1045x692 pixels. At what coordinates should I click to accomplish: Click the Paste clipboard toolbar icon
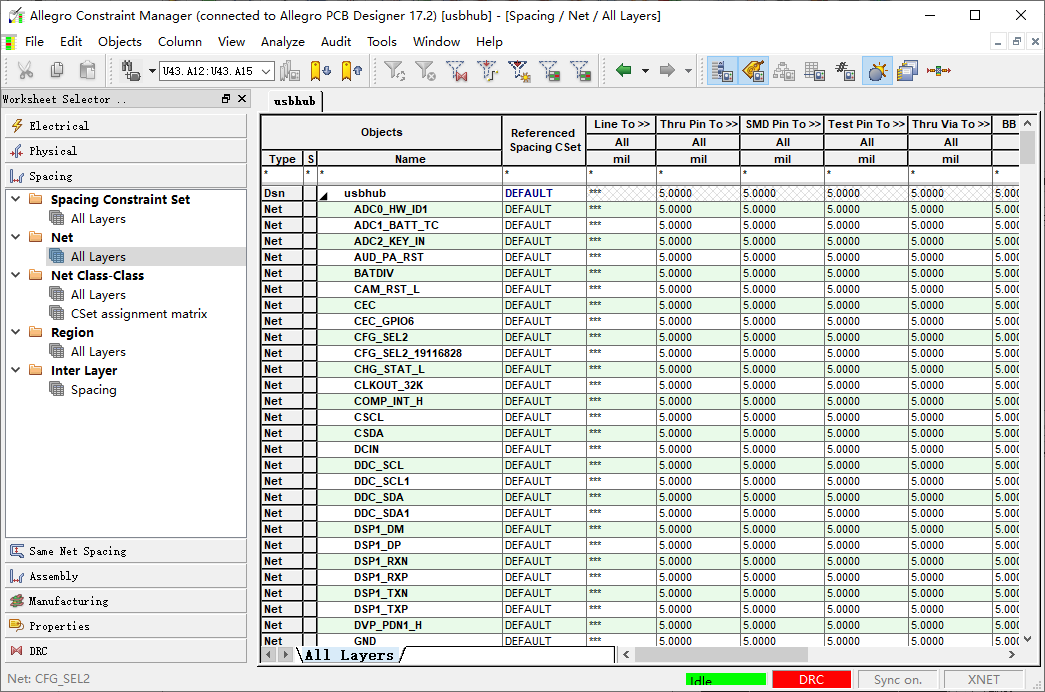[x=87, y=70]
